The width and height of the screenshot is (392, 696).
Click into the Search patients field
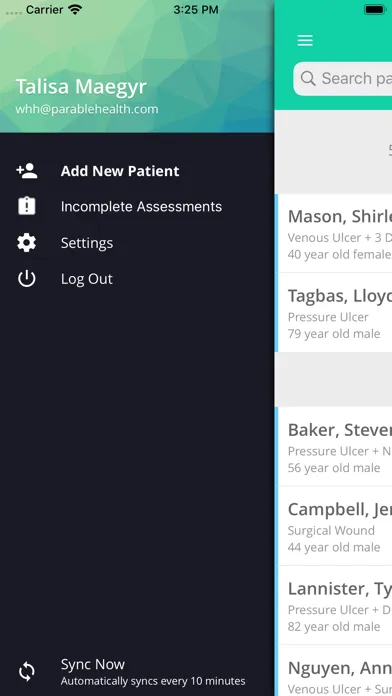click(x=342, y=79)
